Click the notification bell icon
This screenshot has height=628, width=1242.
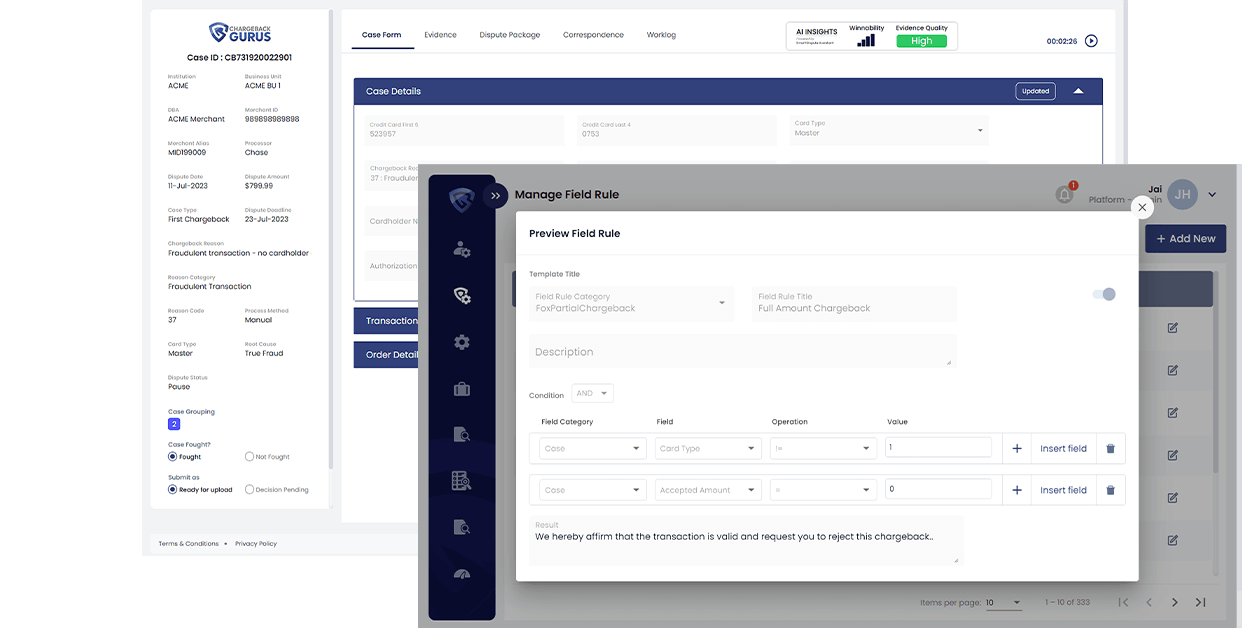[1064, 194]
